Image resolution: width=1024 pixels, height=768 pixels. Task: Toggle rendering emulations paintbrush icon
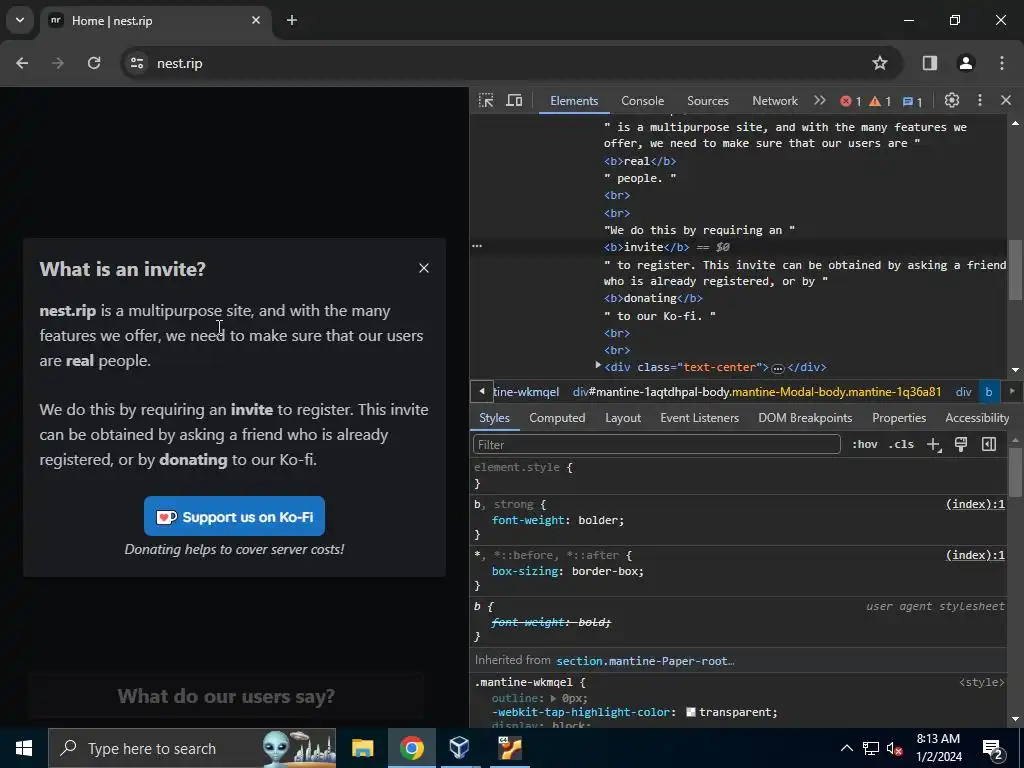(x=961, y=444)
